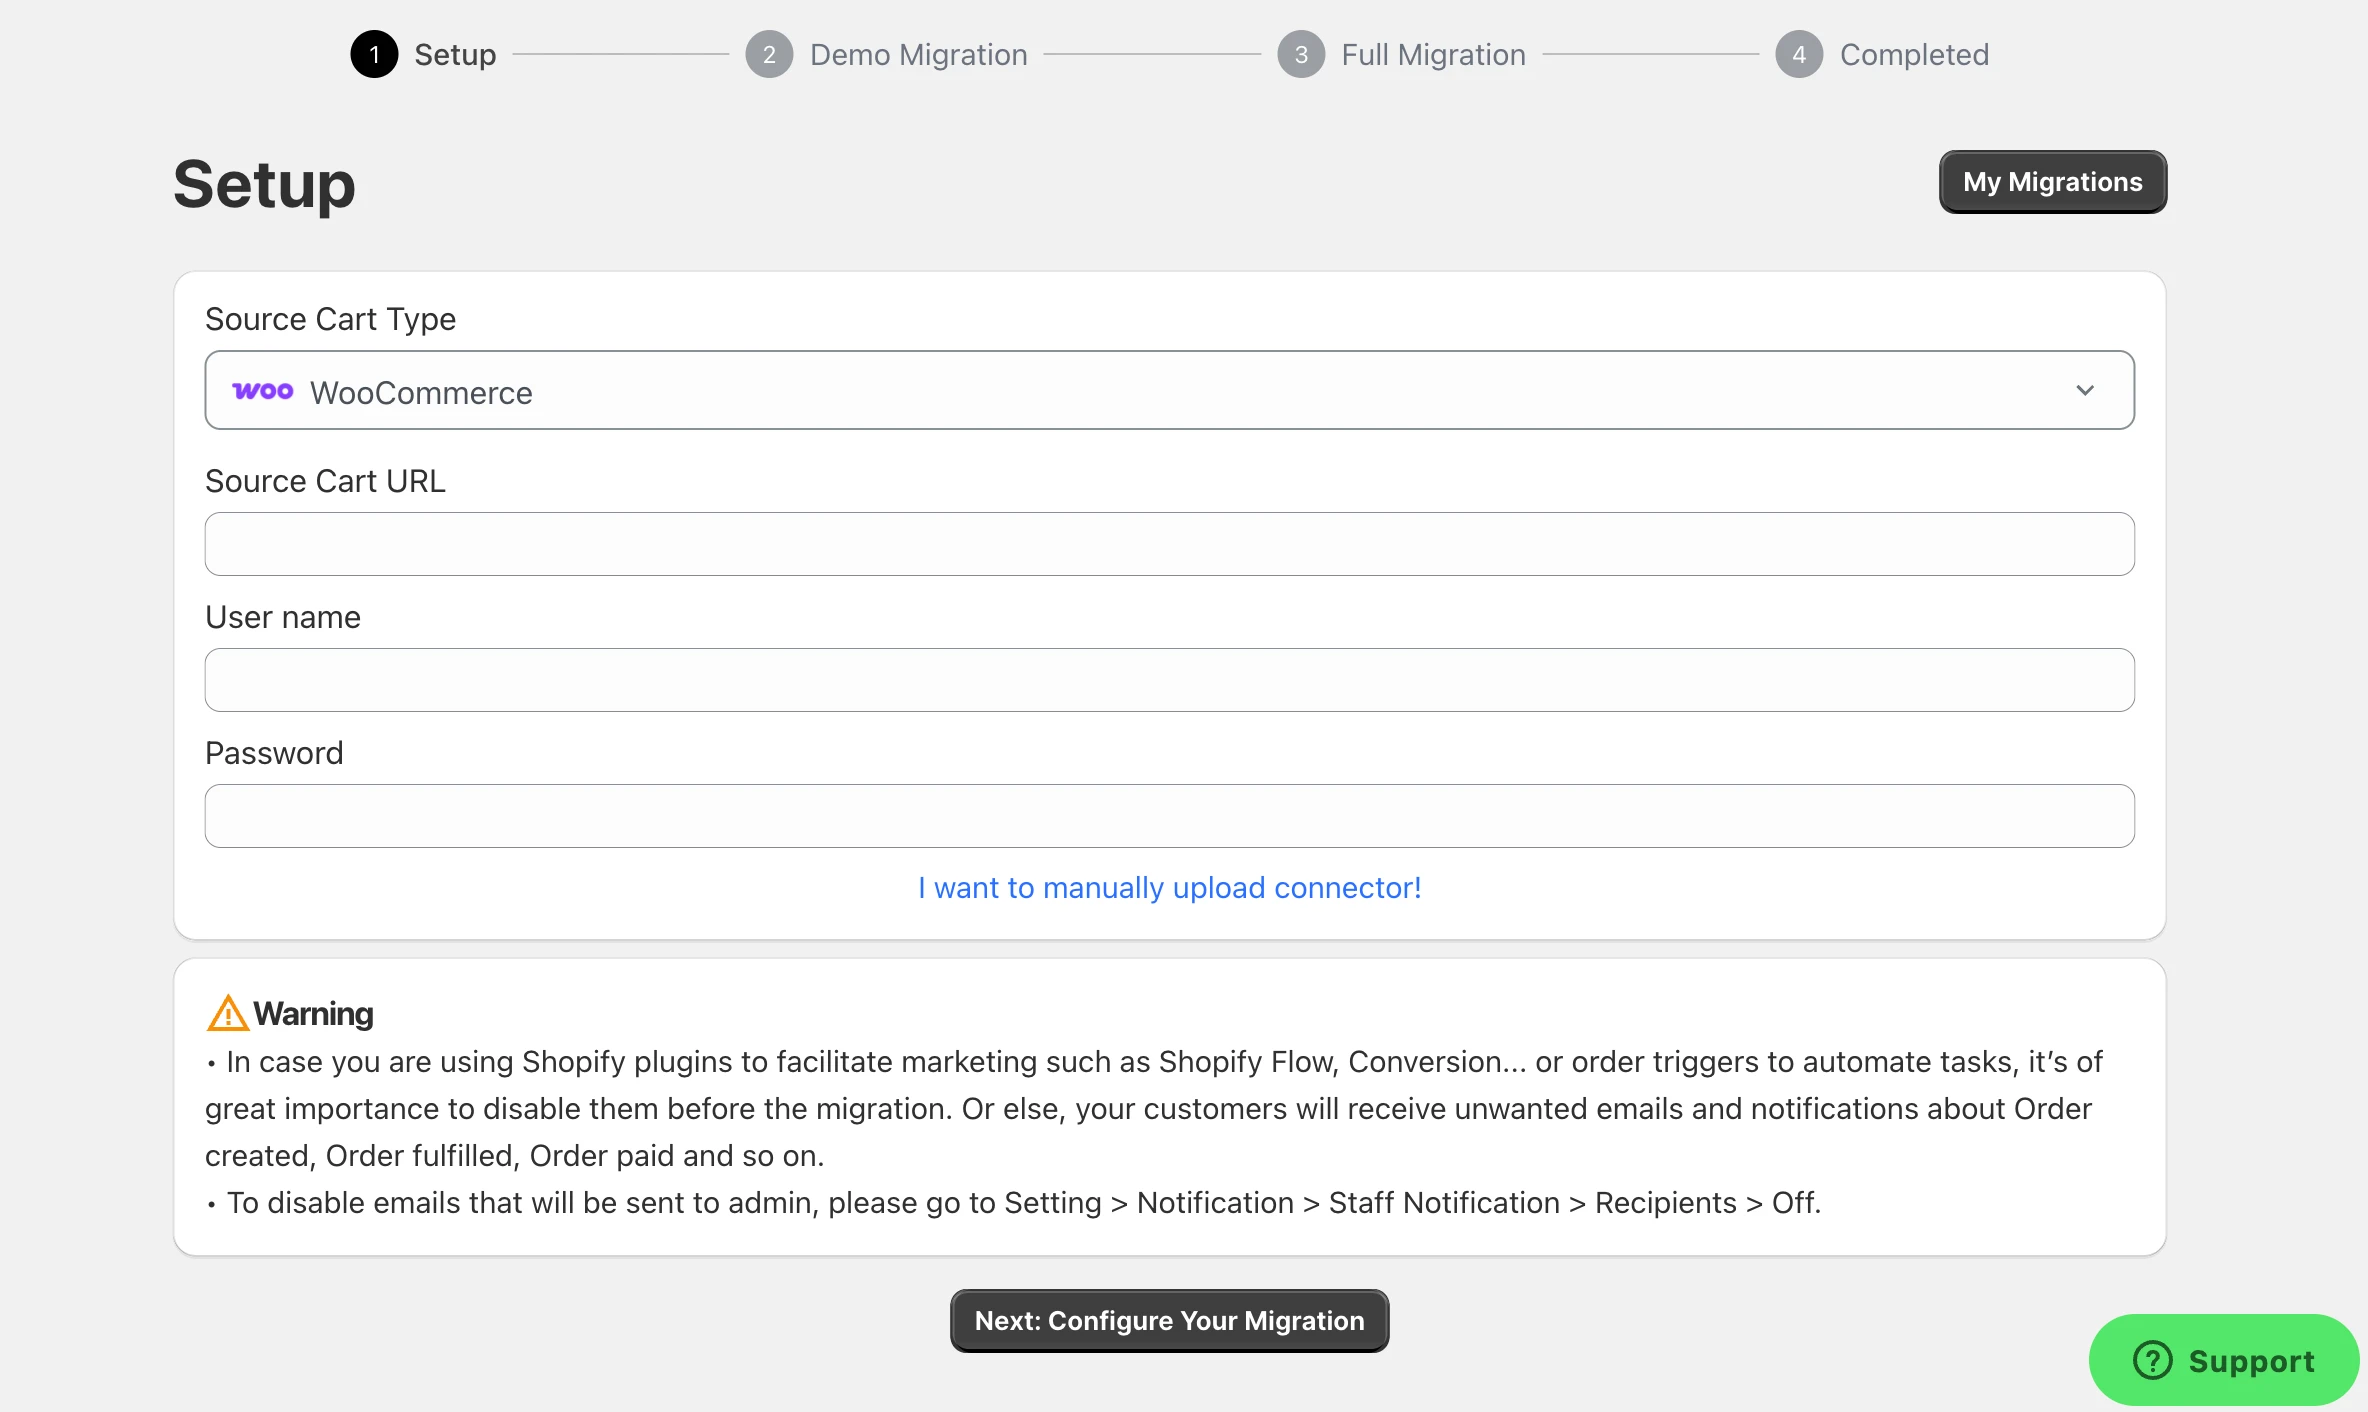Image resolution: width=2368 pixels, height=1412 pixels.
Task: Focus the User name input field
Action: 1170,680
